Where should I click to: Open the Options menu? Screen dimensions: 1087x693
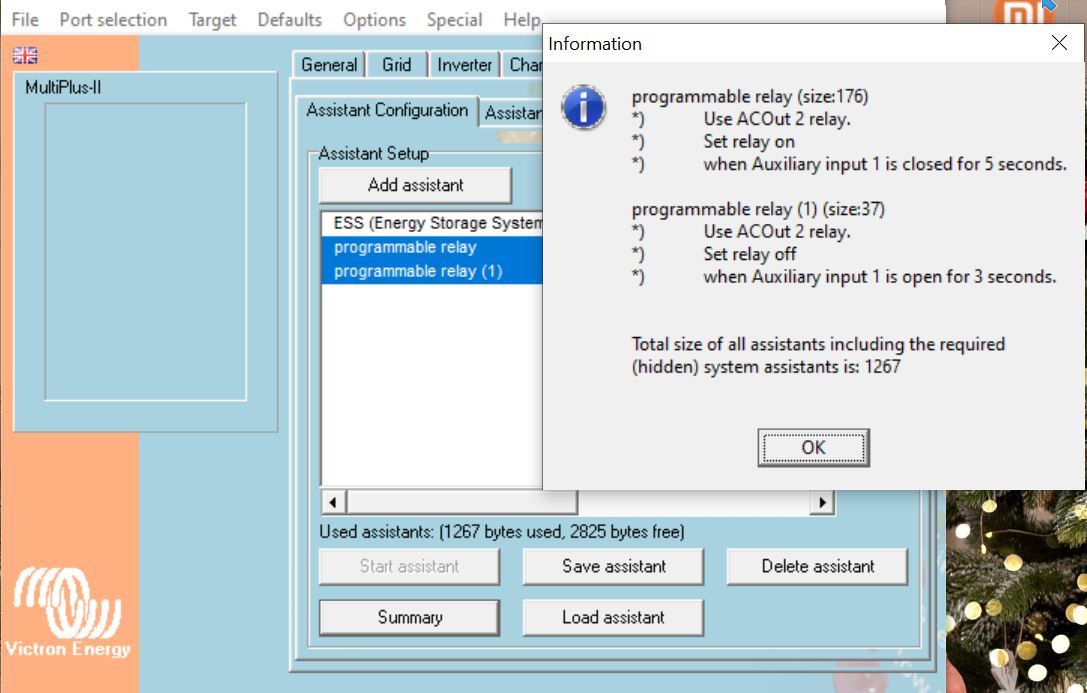click(374, 19)
